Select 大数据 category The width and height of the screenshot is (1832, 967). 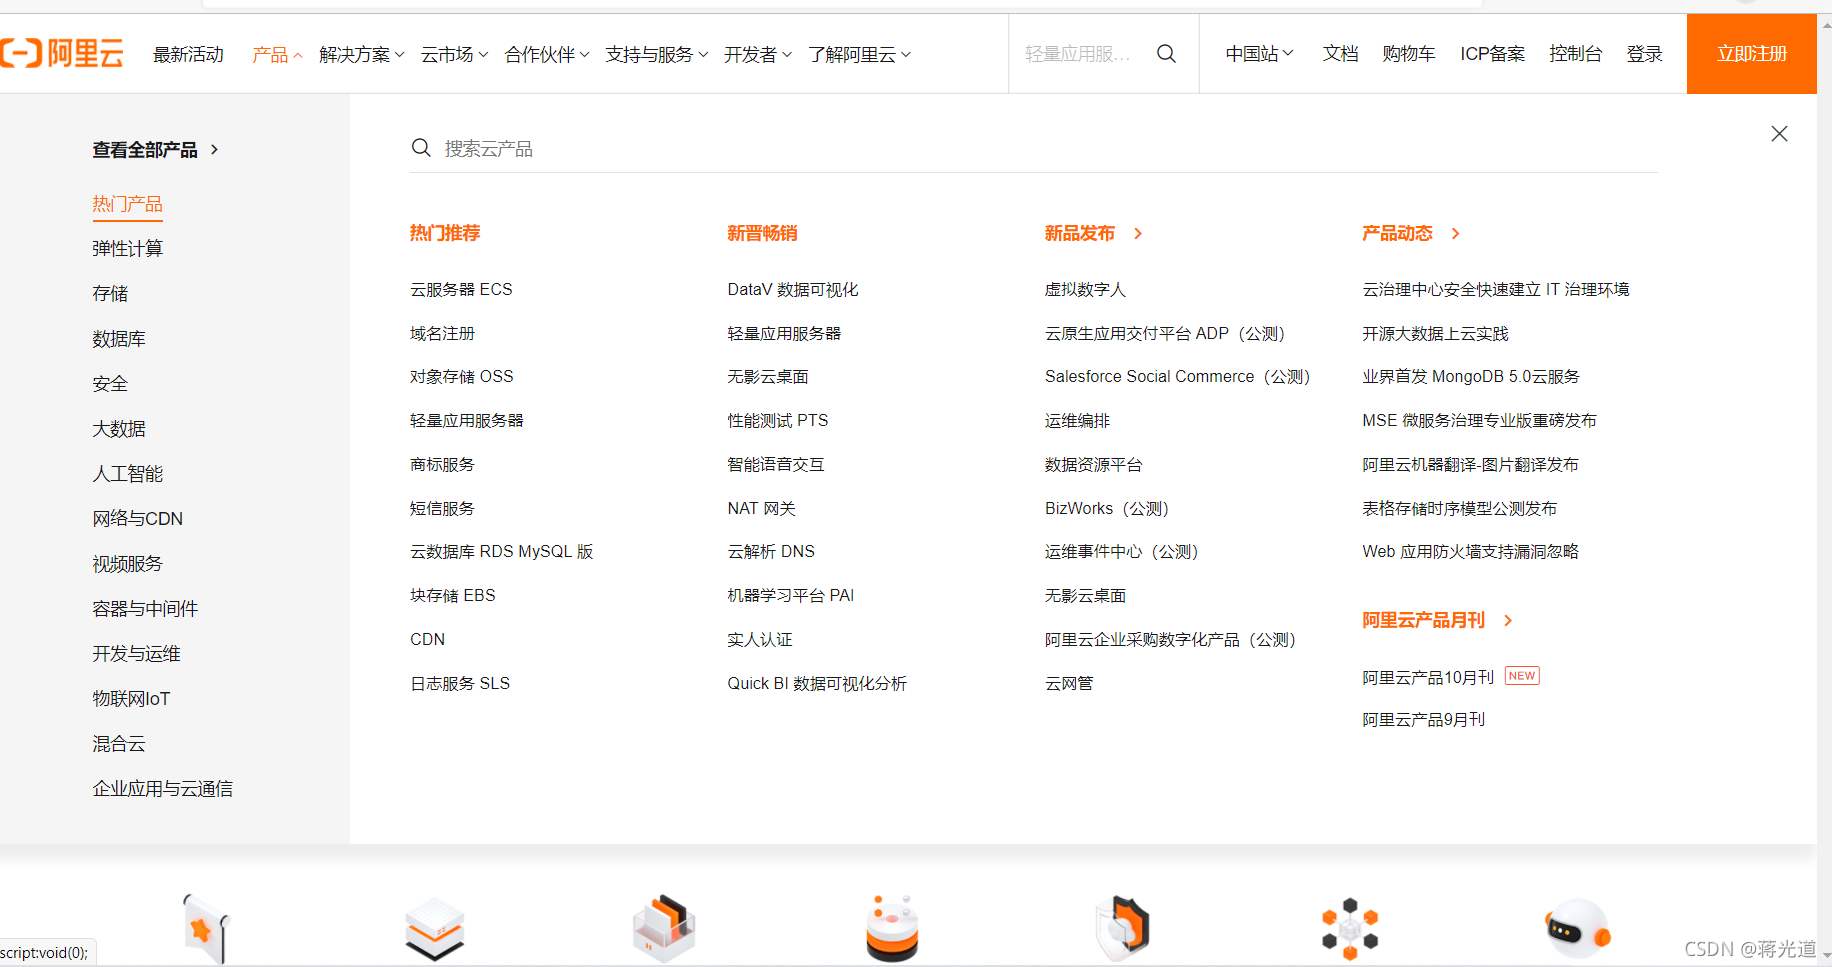pos(119,429)
